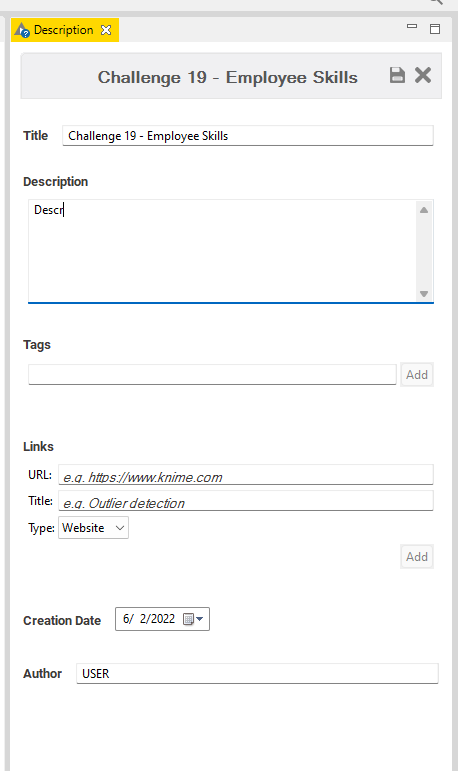
Task: Click the Description tab's help icon
Action: [x=22, y=30]
